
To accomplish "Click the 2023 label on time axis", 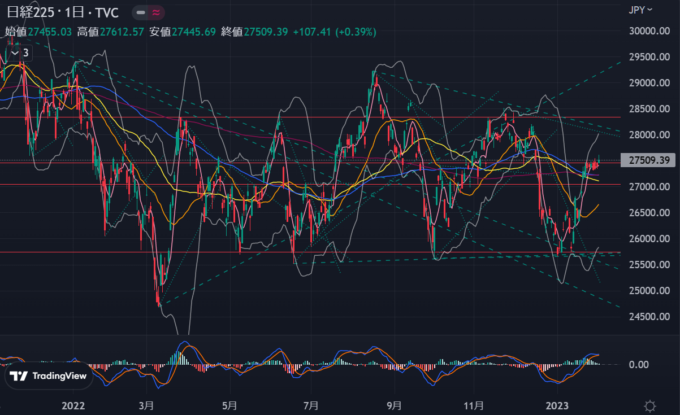I will (x=557, y=405).
